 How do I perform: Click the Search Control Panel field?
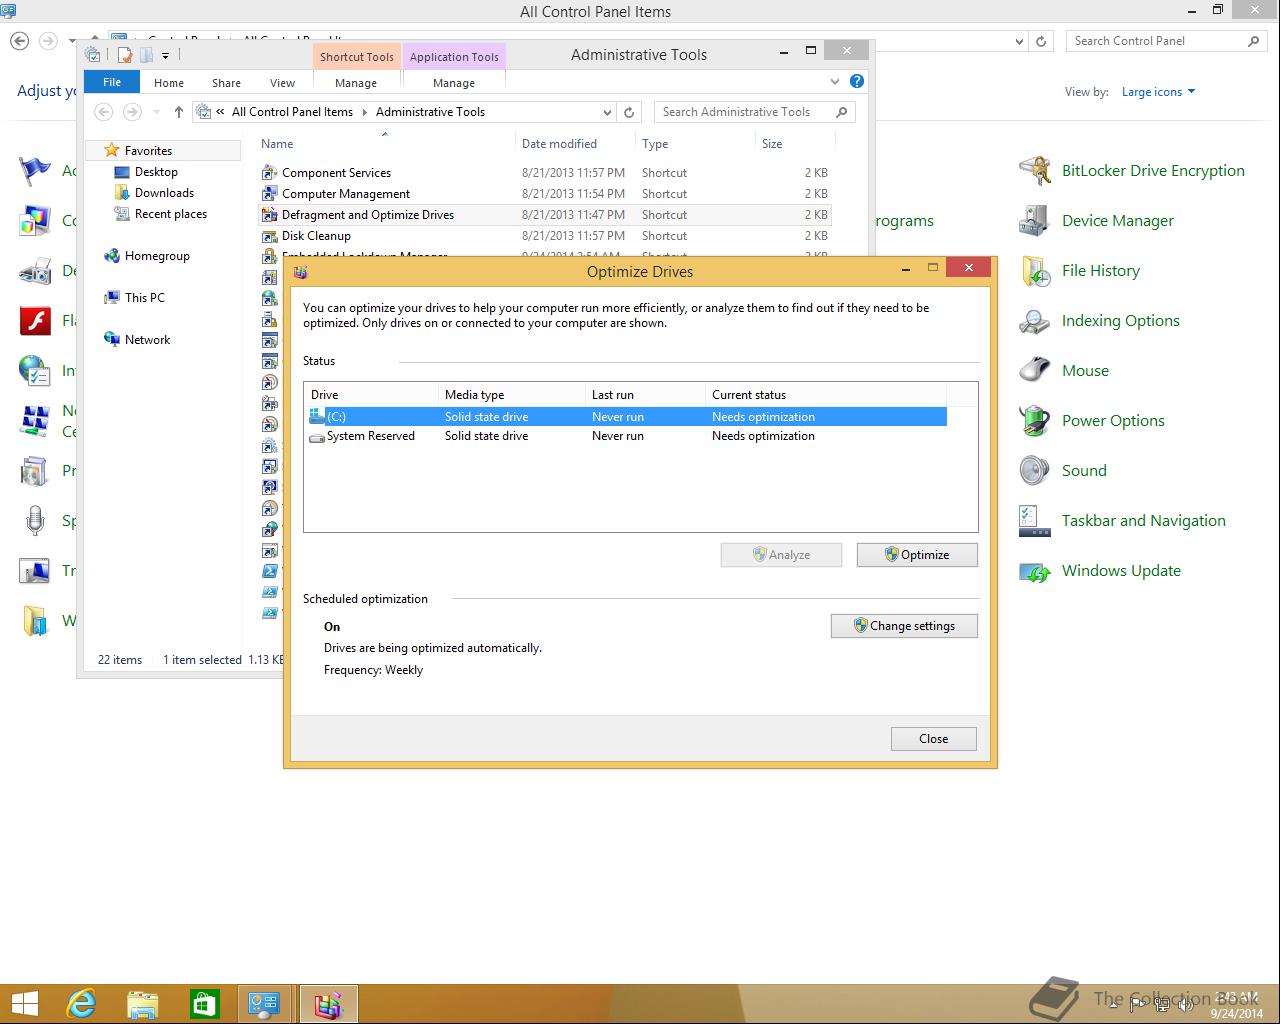(1166, 41)
